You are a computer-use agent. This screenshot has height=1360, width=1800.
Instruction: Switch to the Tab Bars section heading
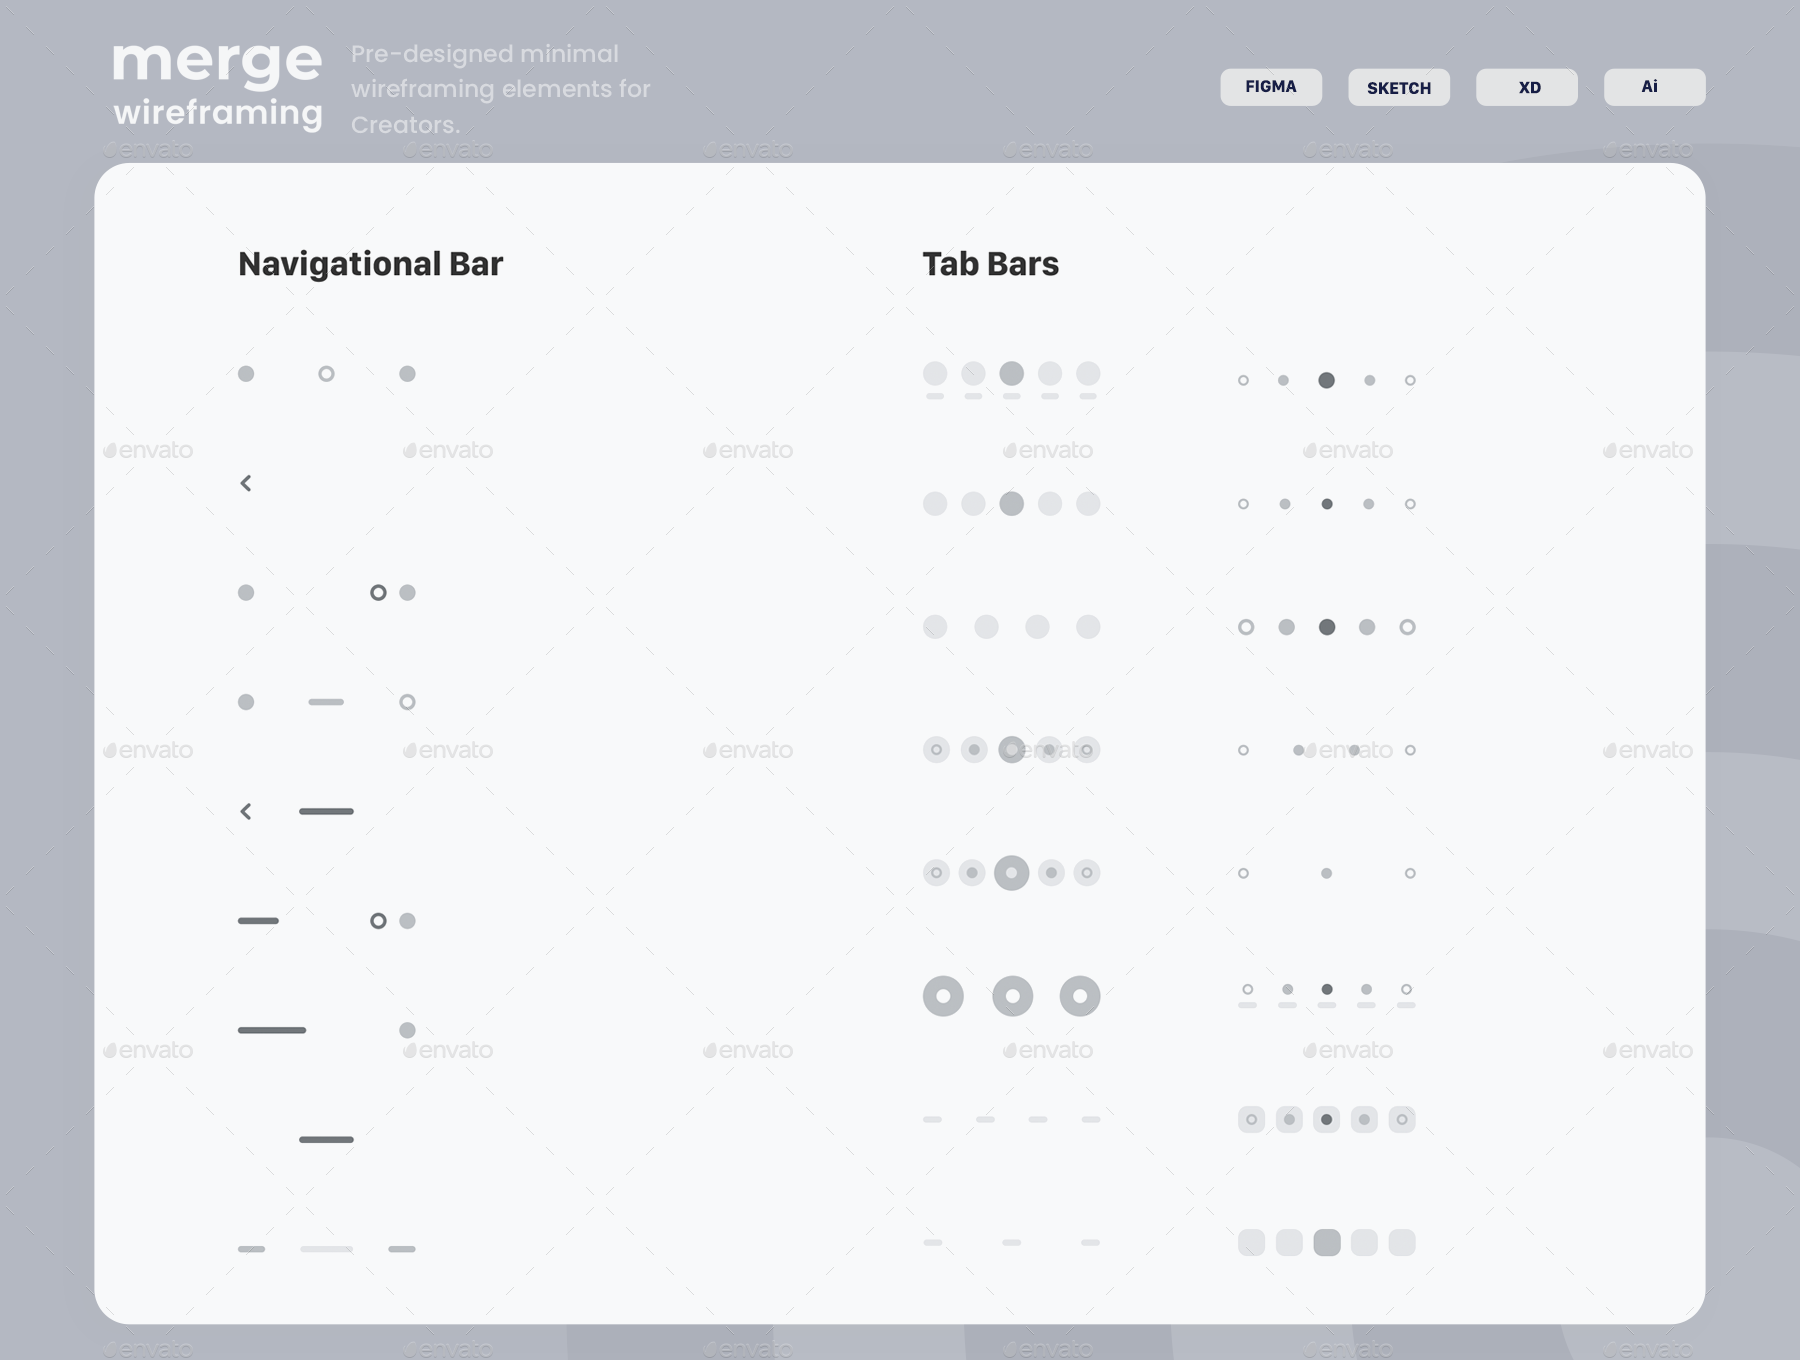[991, 264]
